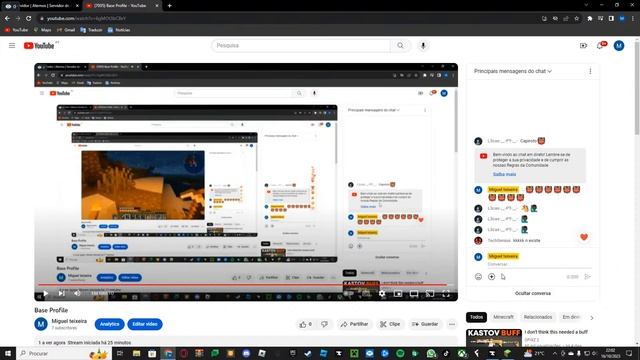Cast the video to a device
This screenshot has height=360, width=640.
coord(430,293)
